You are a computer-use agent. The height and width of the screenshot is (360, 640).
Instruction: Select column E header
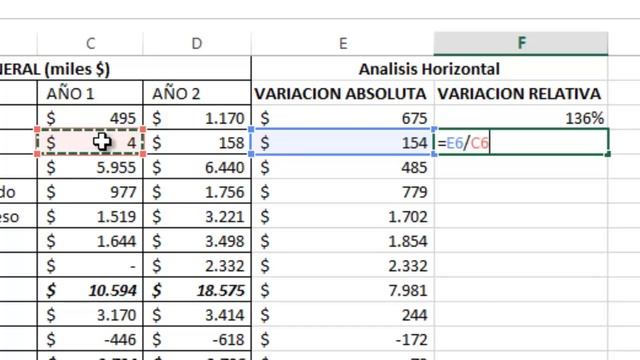pyautogui.click(x=343, y=43)
